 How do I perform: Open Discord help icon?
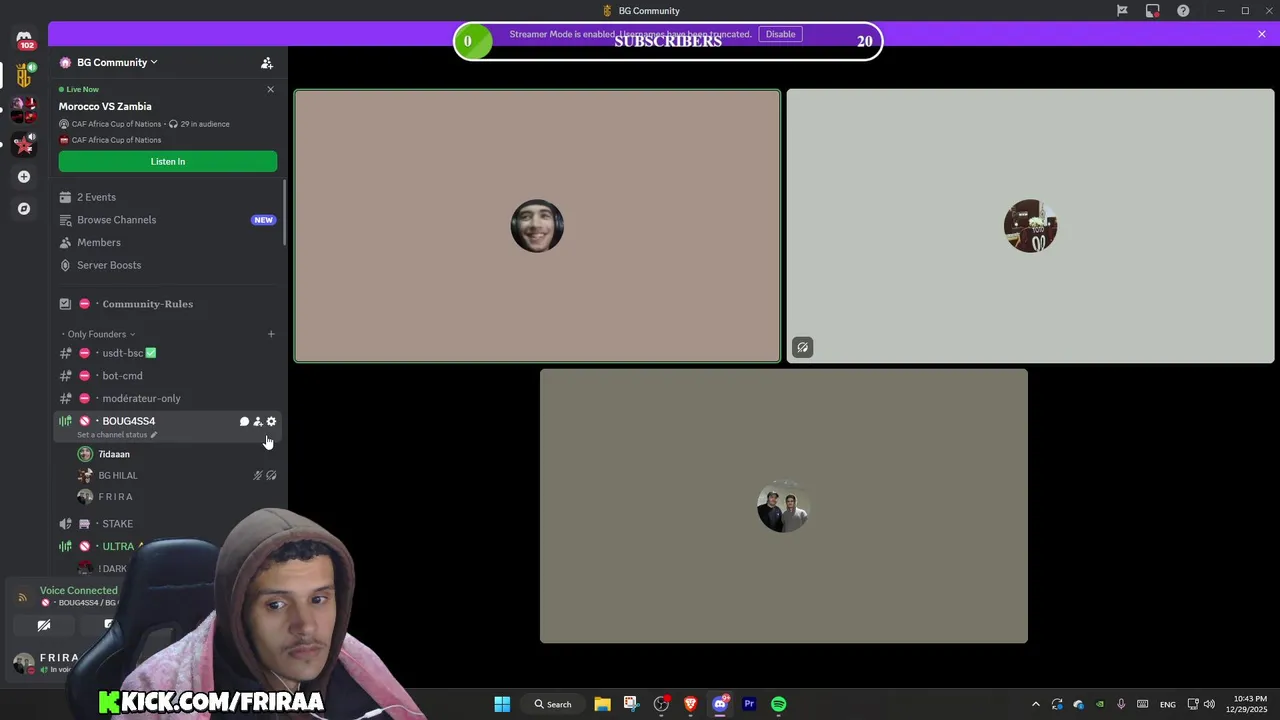[x=1183, y=11]
